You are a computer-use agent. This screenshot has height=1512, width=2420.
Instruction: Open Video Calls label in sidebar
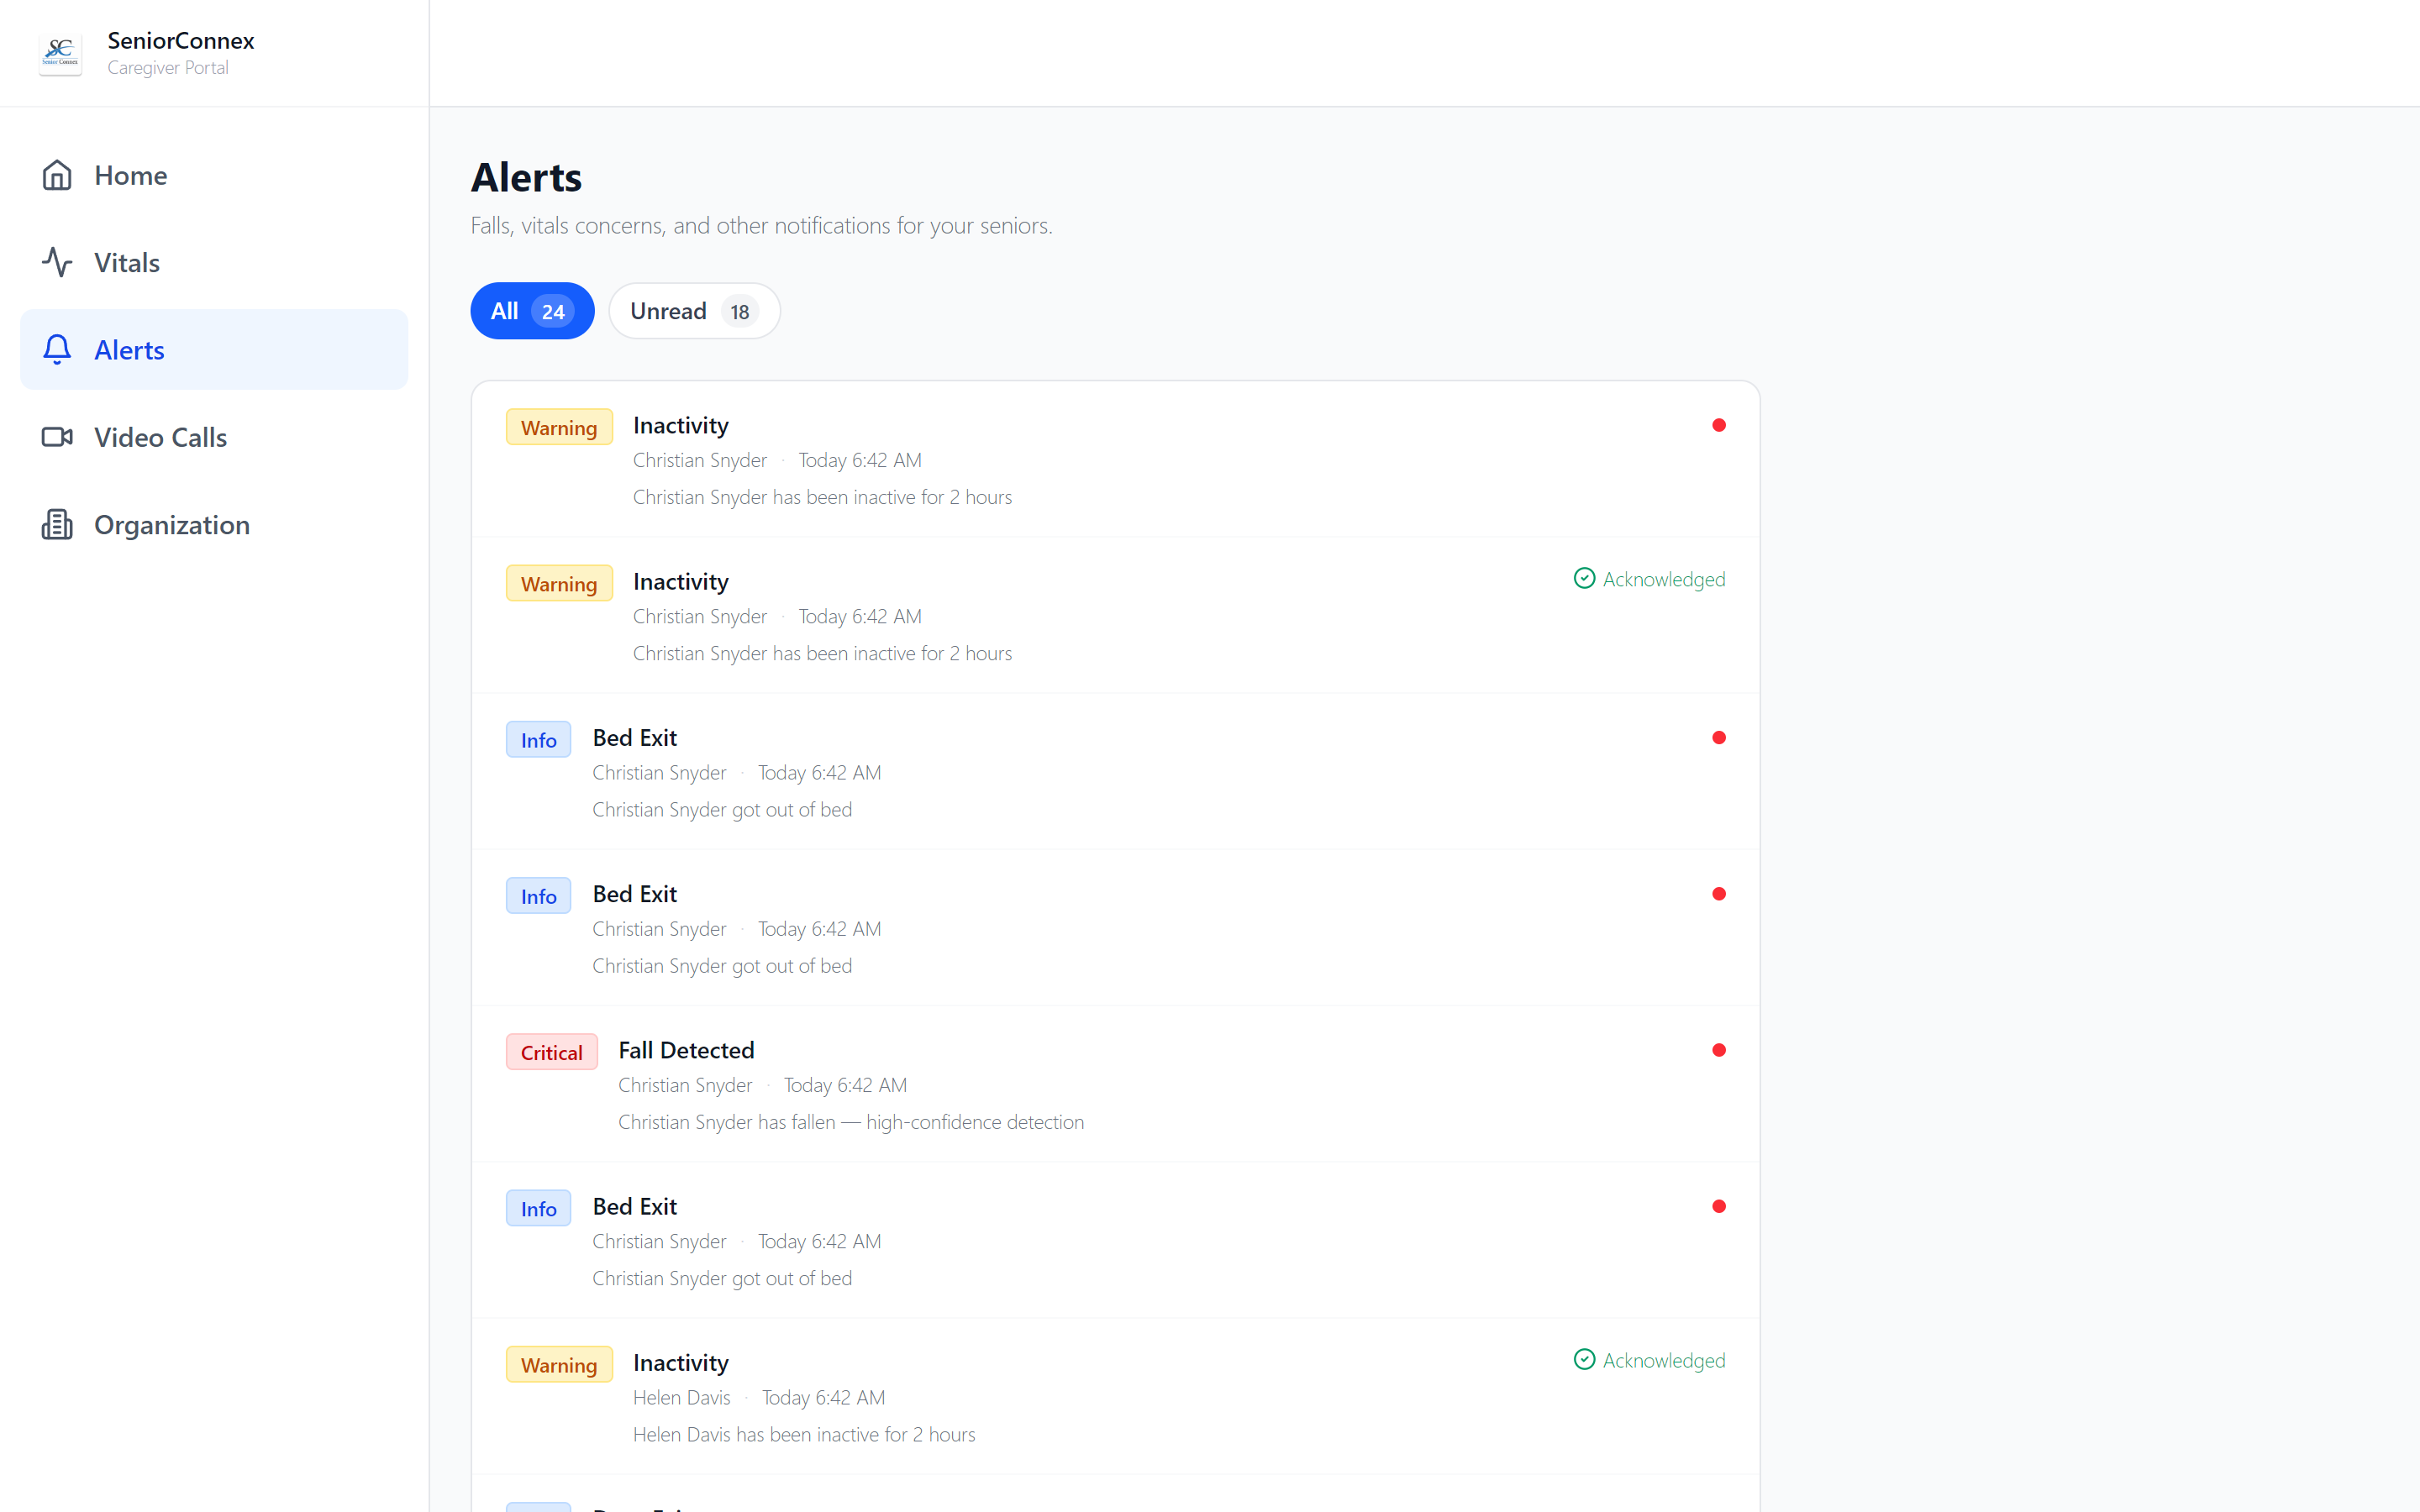point(160,437)
